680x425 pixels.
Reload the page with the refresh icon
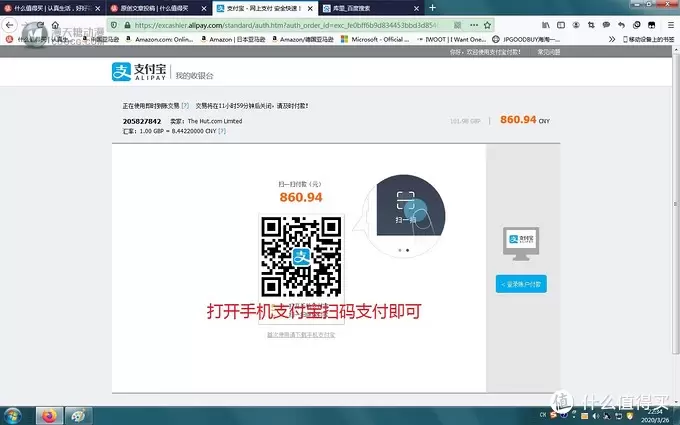pyautogui.click(x=40, y=25)
